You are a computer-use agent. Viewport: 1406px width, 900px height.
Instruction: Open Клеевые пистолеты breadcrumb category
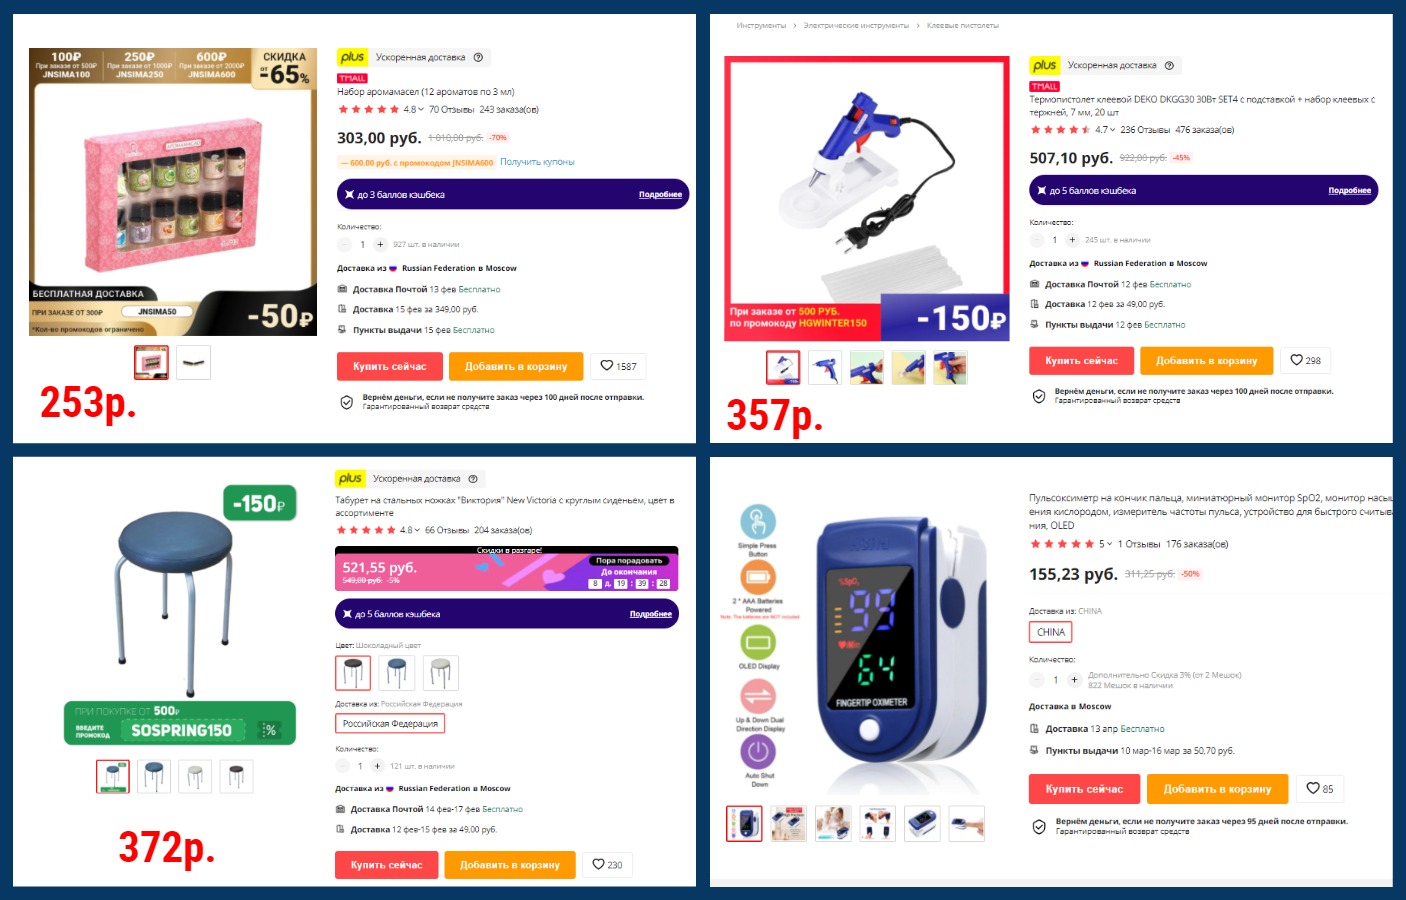(962, 25)
